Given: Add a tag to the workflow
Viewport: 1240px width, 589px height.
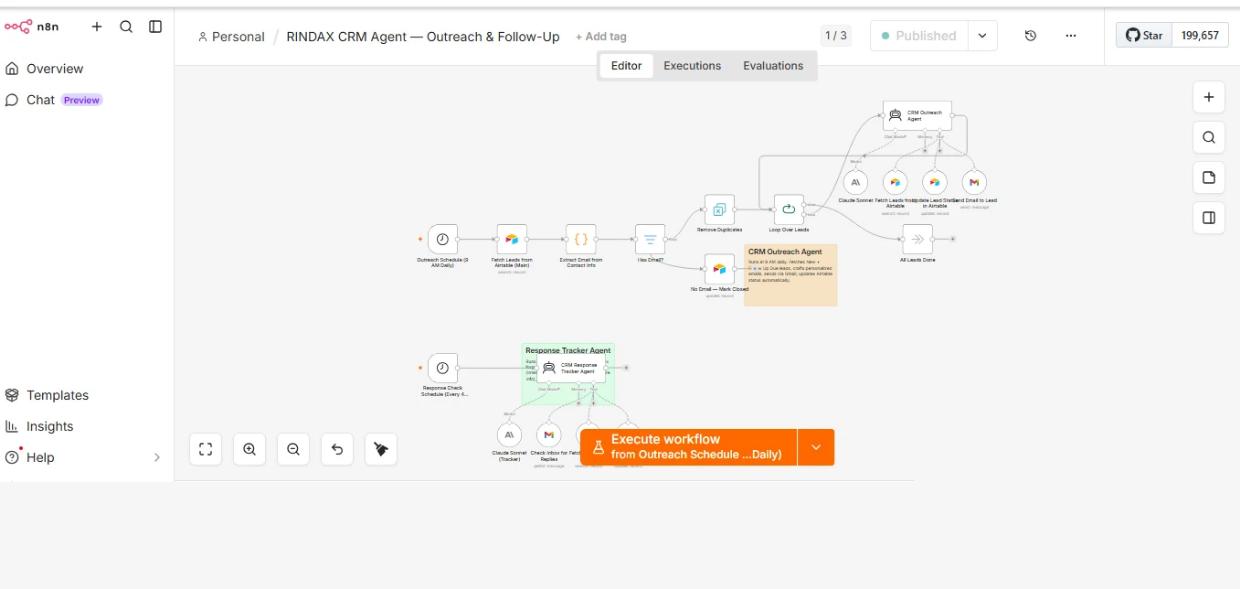Looking at the screenshot, I should [601, 36].
